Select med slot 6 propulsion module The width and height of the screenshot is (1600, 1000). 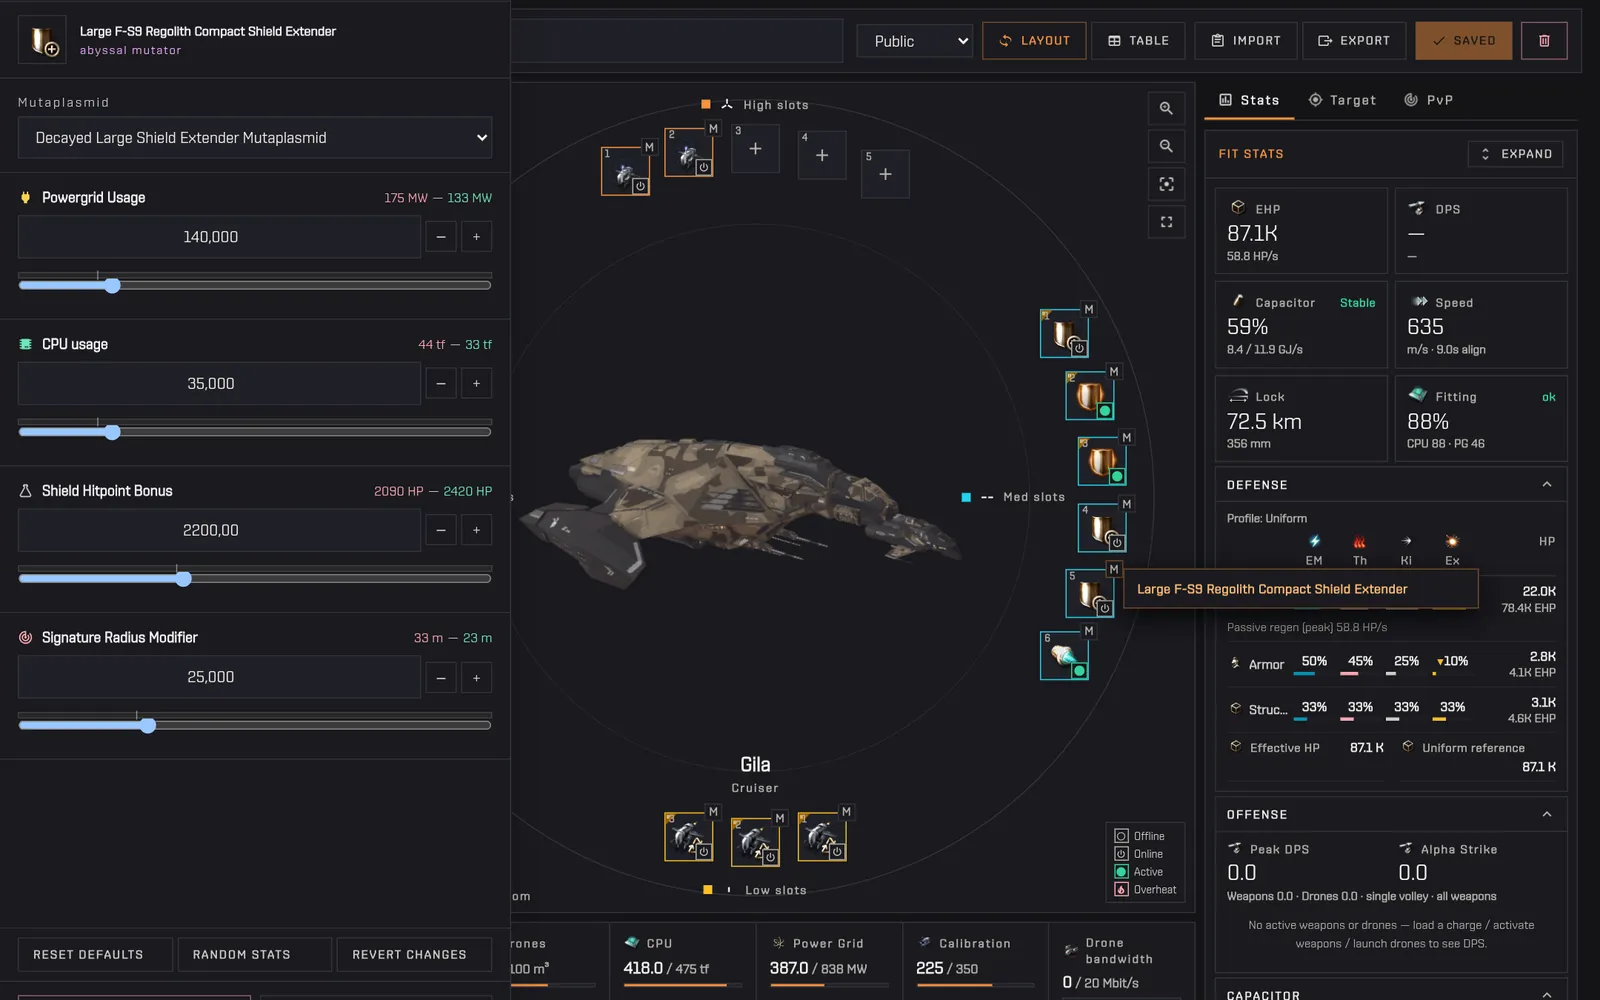tap(1064, 655)
